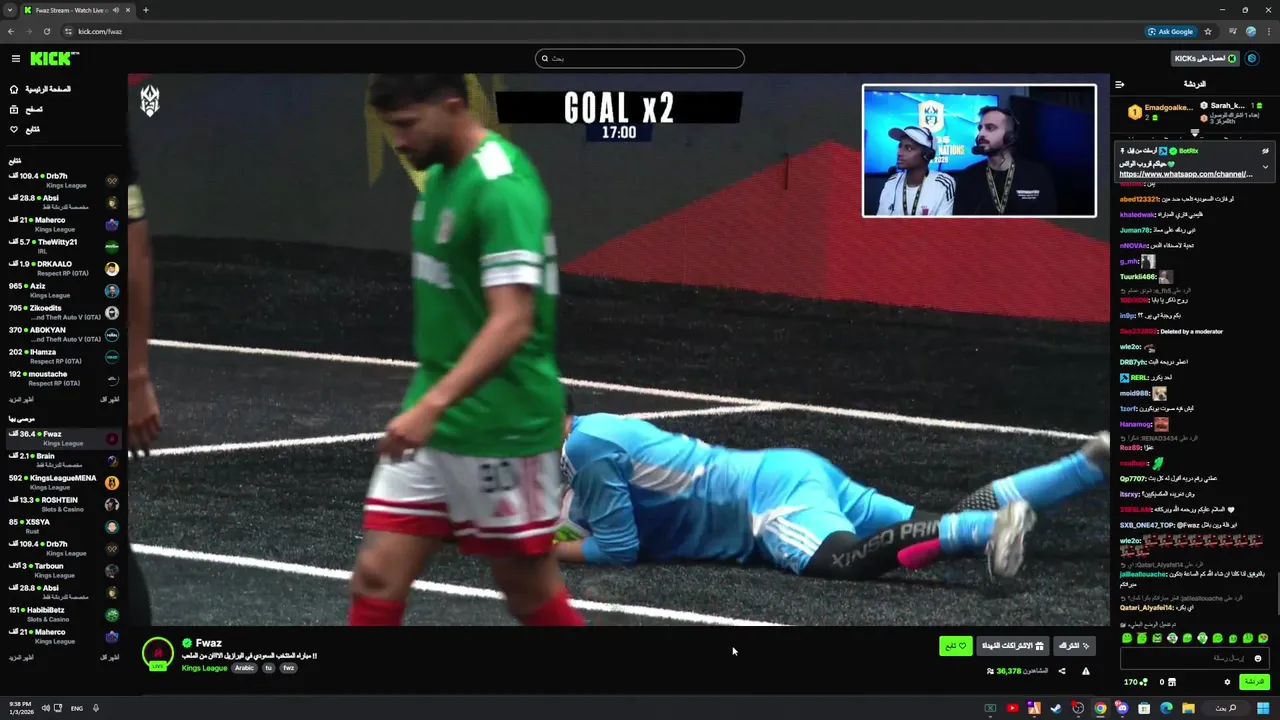Viewport: 1280px width, 720px height.
Task: Click the green Chat send button
Action: tap(1253, 682)
